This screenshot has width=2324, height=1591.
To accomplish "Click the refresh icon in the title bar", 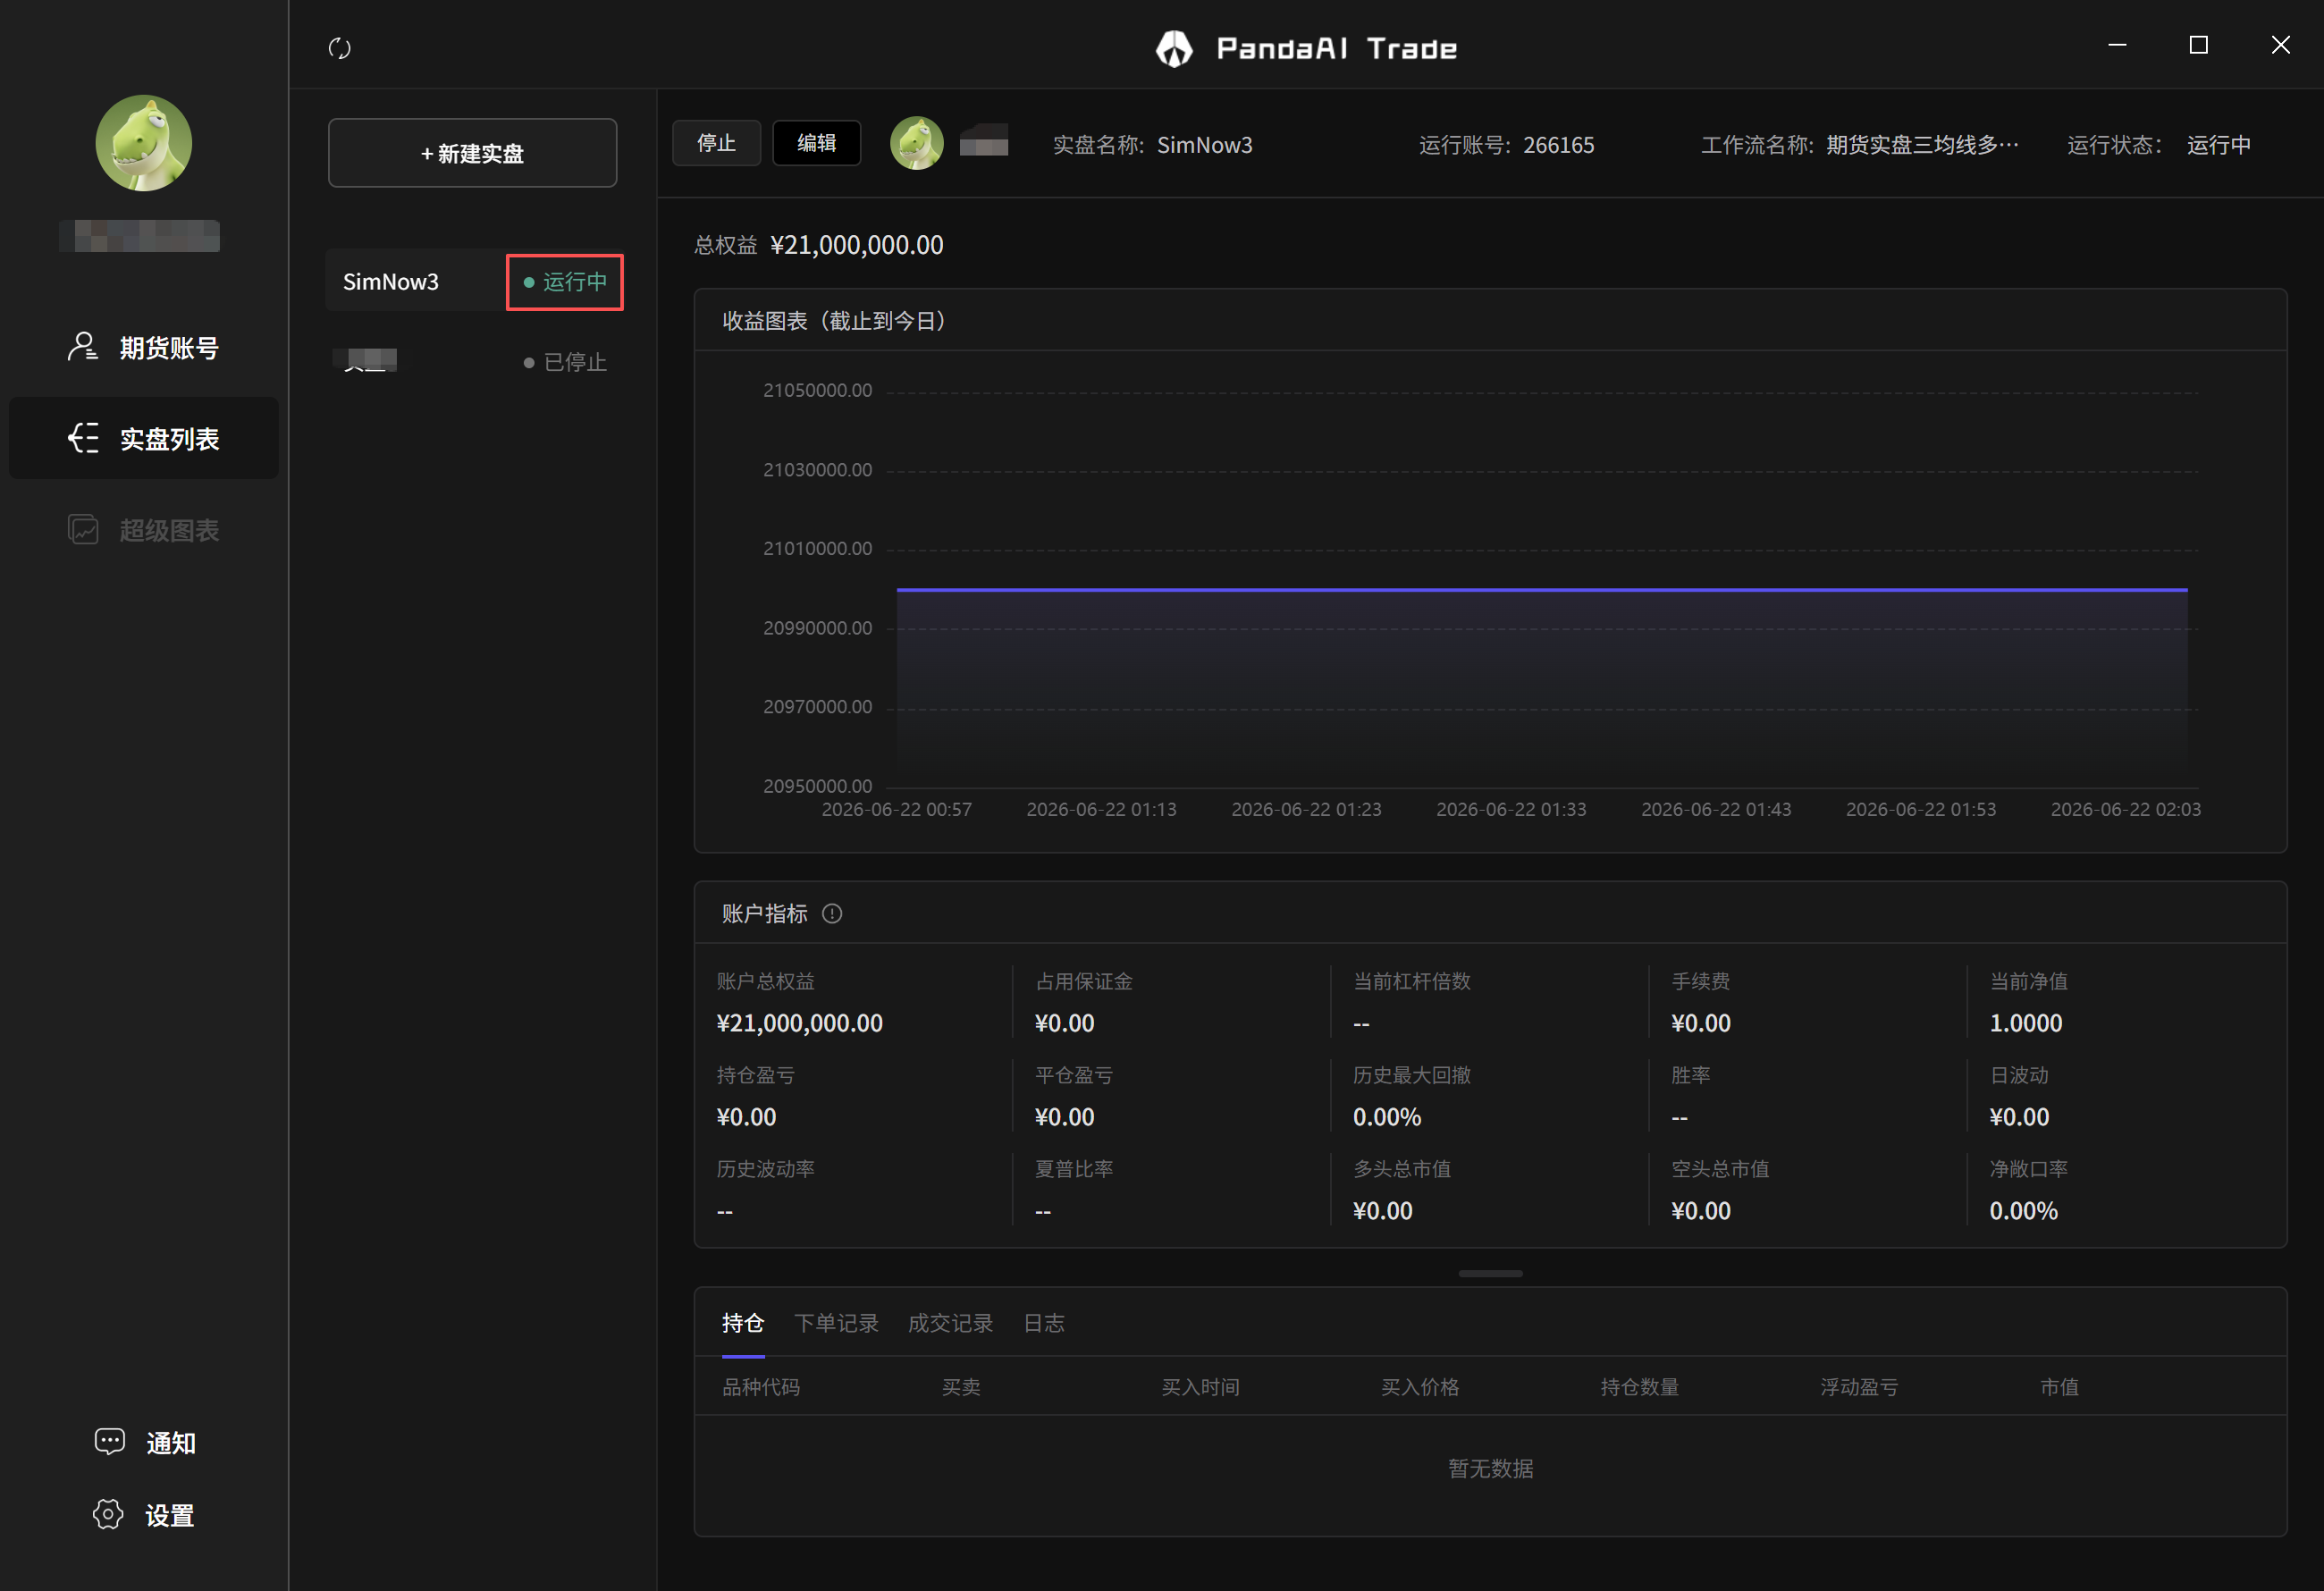I will (340, 48).
